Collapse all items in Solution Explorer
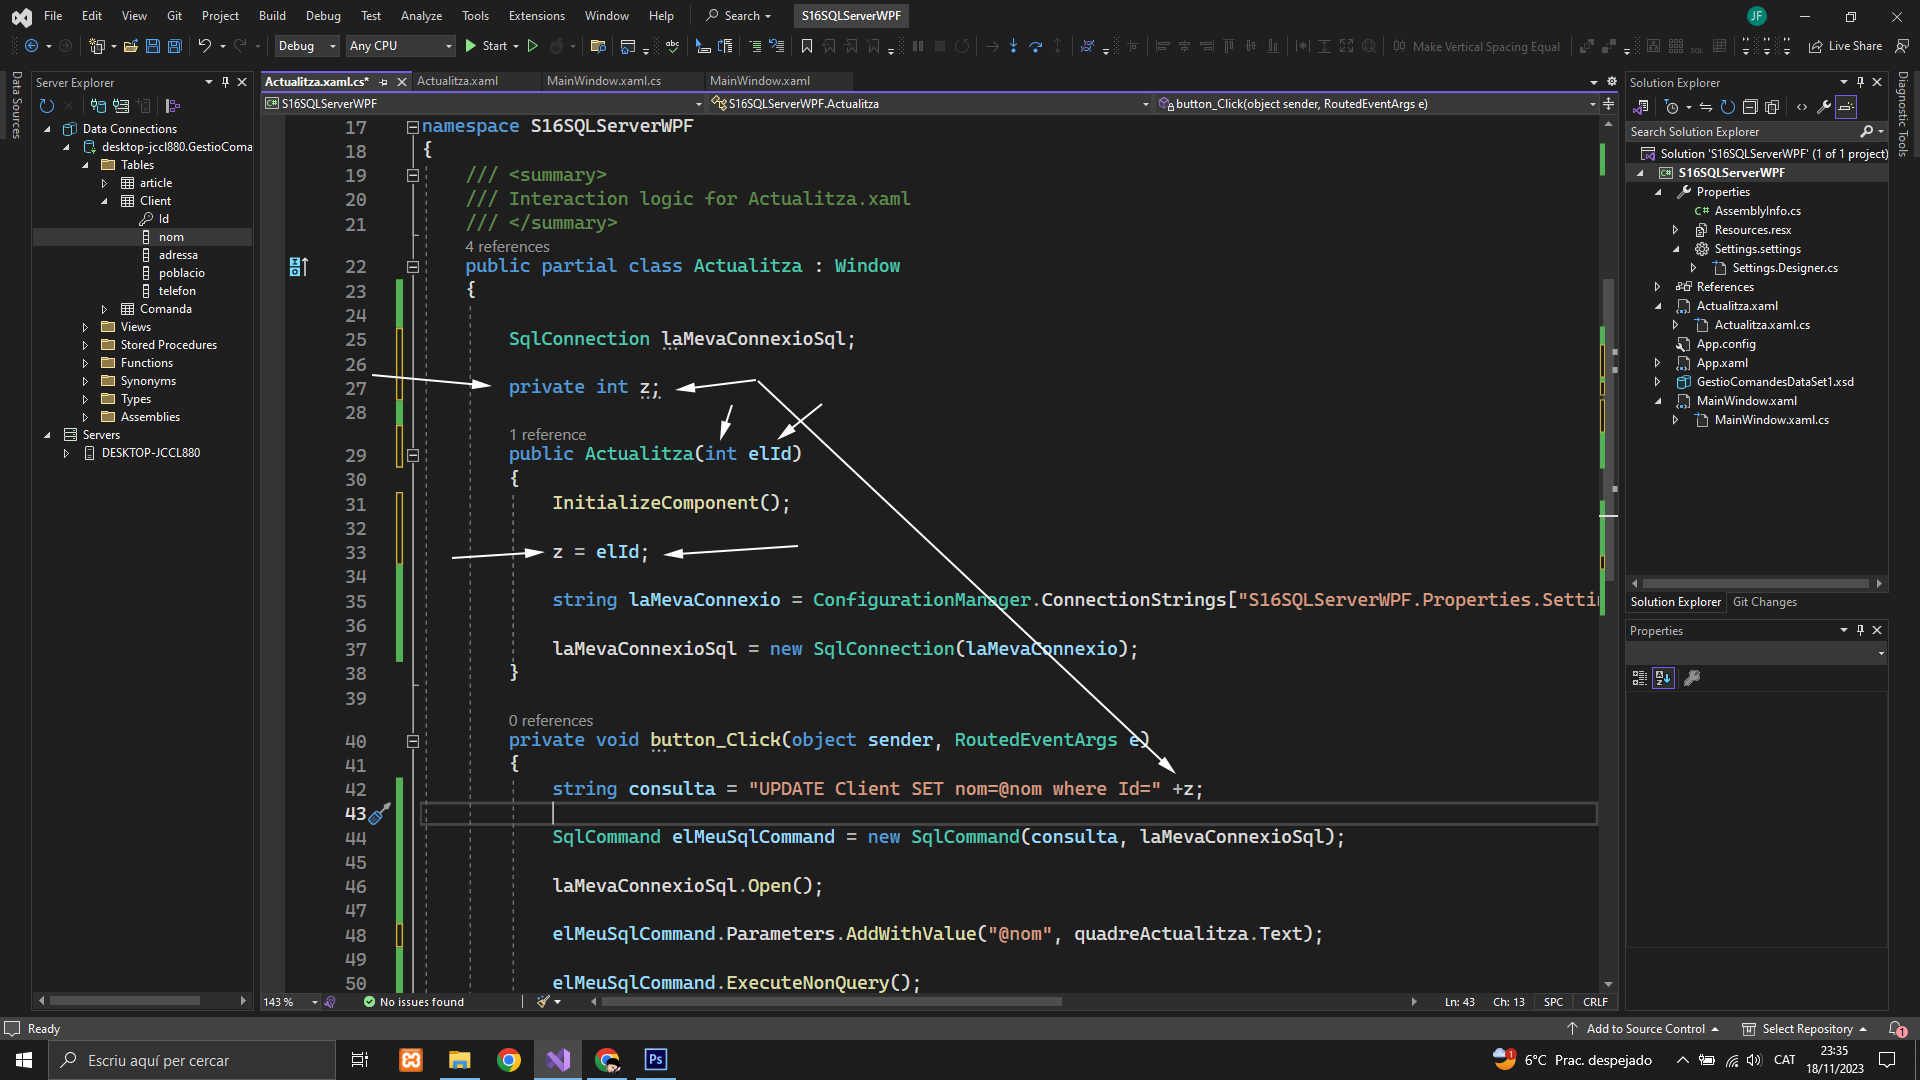1920x1080 pixels. (x=1750, y=107)
